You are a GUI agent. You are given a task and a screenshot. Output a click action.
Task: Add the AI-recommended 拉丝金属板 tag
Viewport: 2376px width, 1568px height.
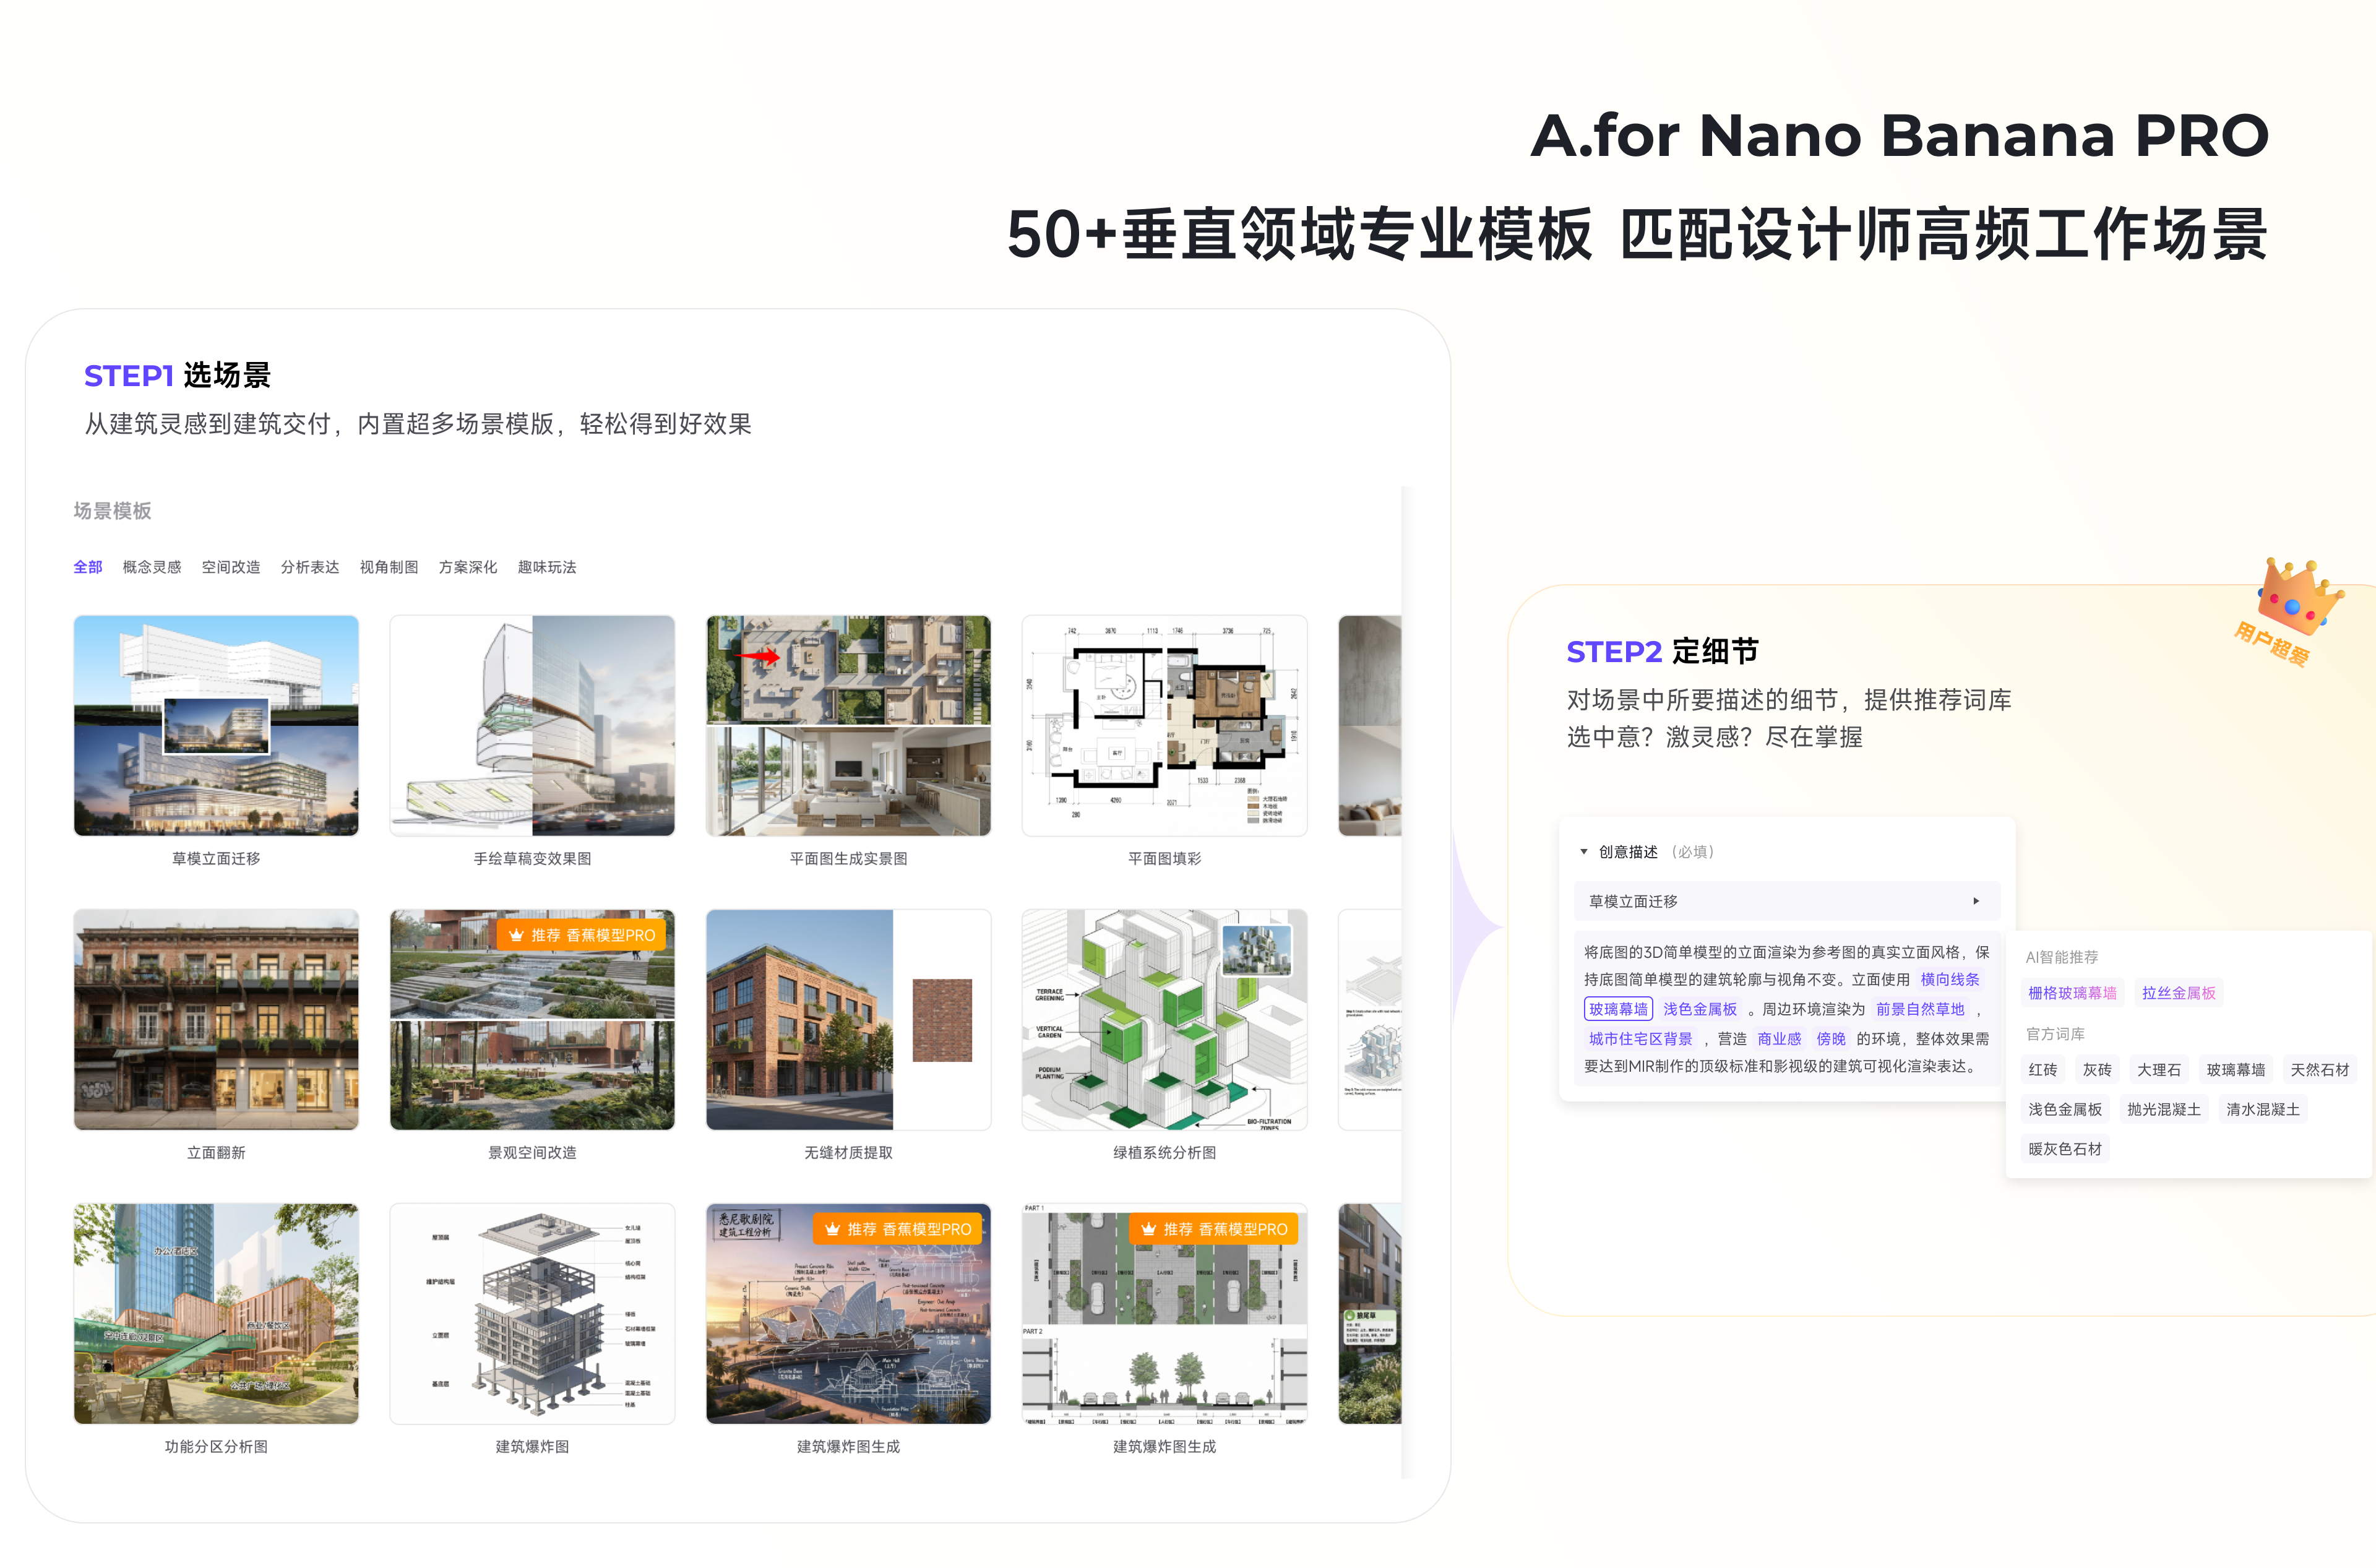(2179, 993)
